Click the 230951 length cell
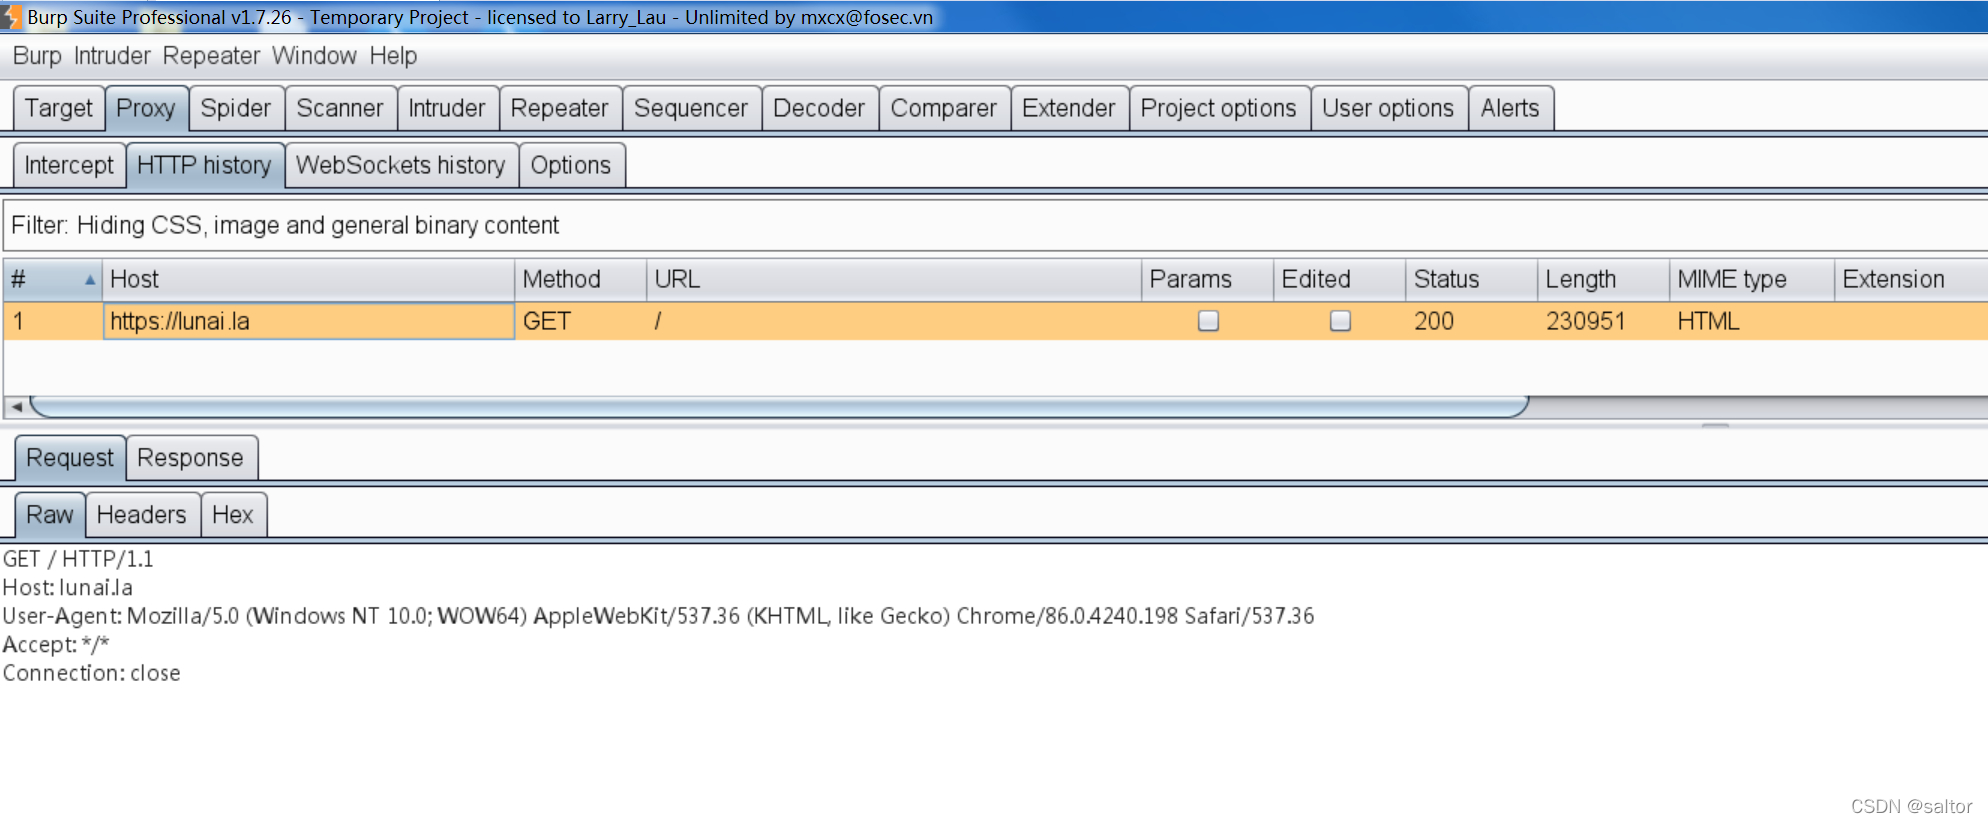 1604,321
